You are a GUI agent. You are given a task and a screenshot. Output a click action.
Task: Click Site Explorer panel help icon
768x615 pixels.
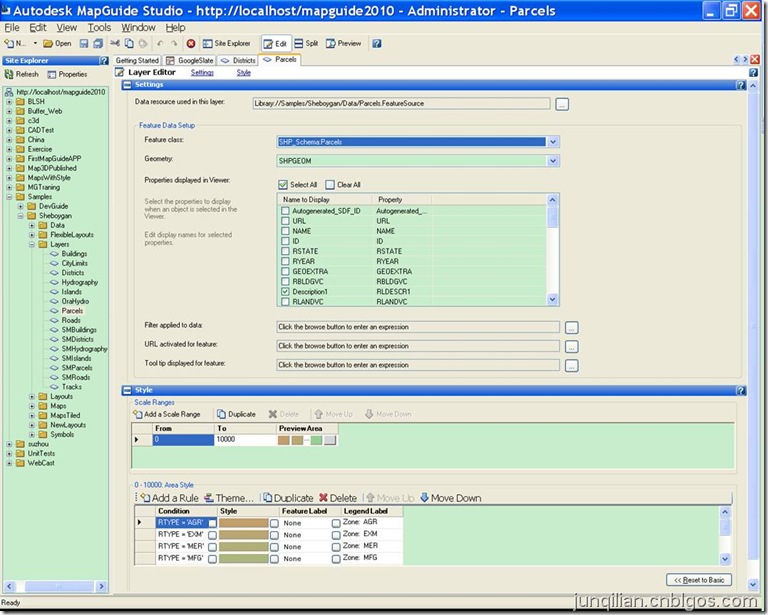click(x=104, y=61)
